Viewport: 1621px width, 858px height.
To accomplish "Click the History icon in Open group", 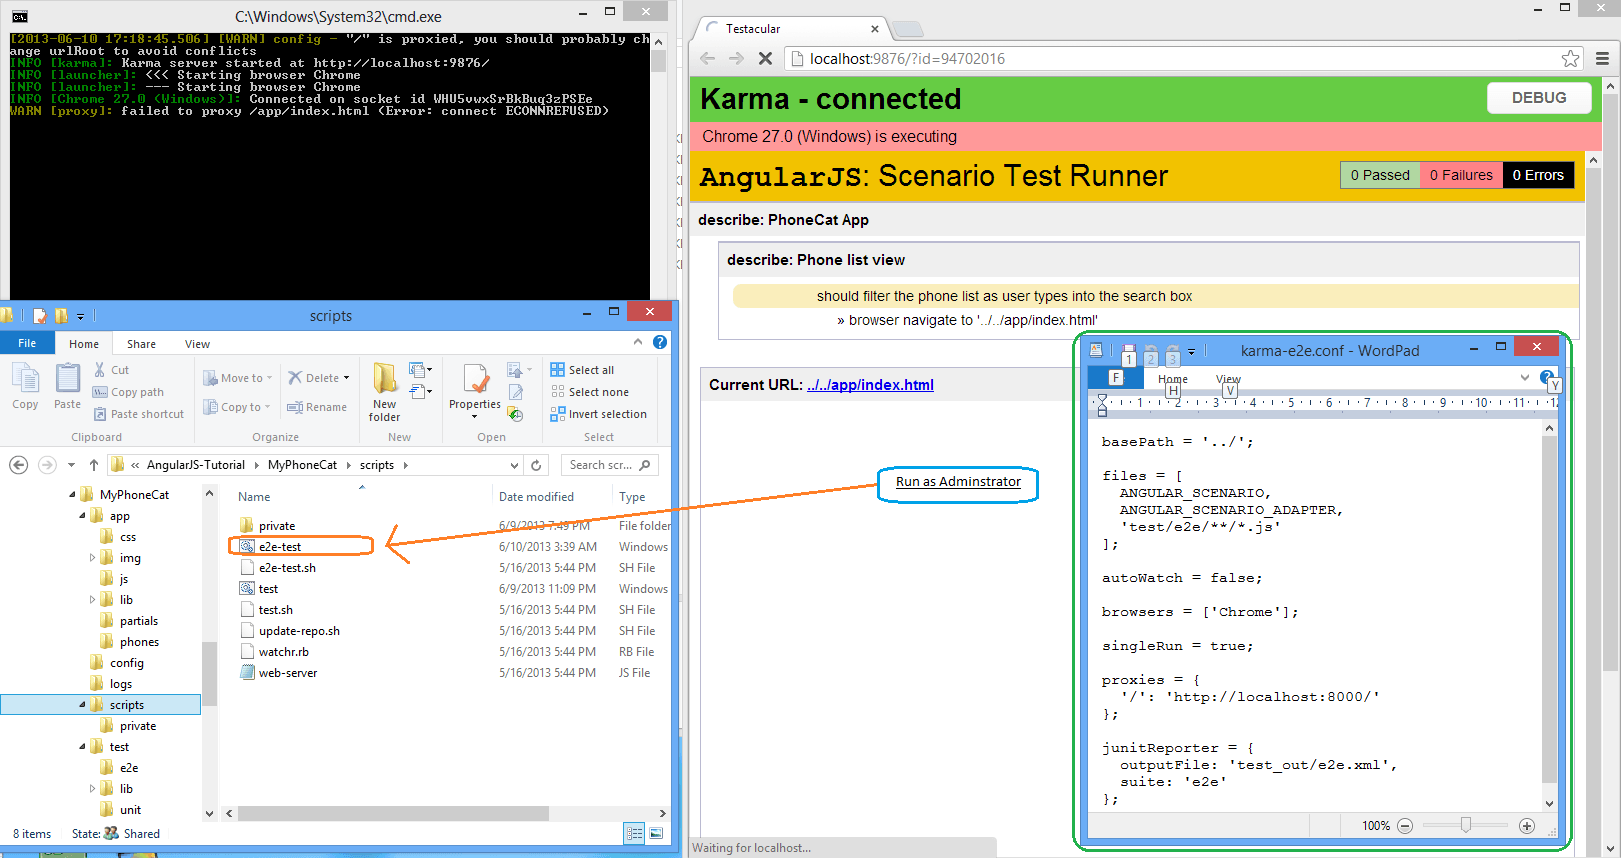I will click(x=515, y=414).
